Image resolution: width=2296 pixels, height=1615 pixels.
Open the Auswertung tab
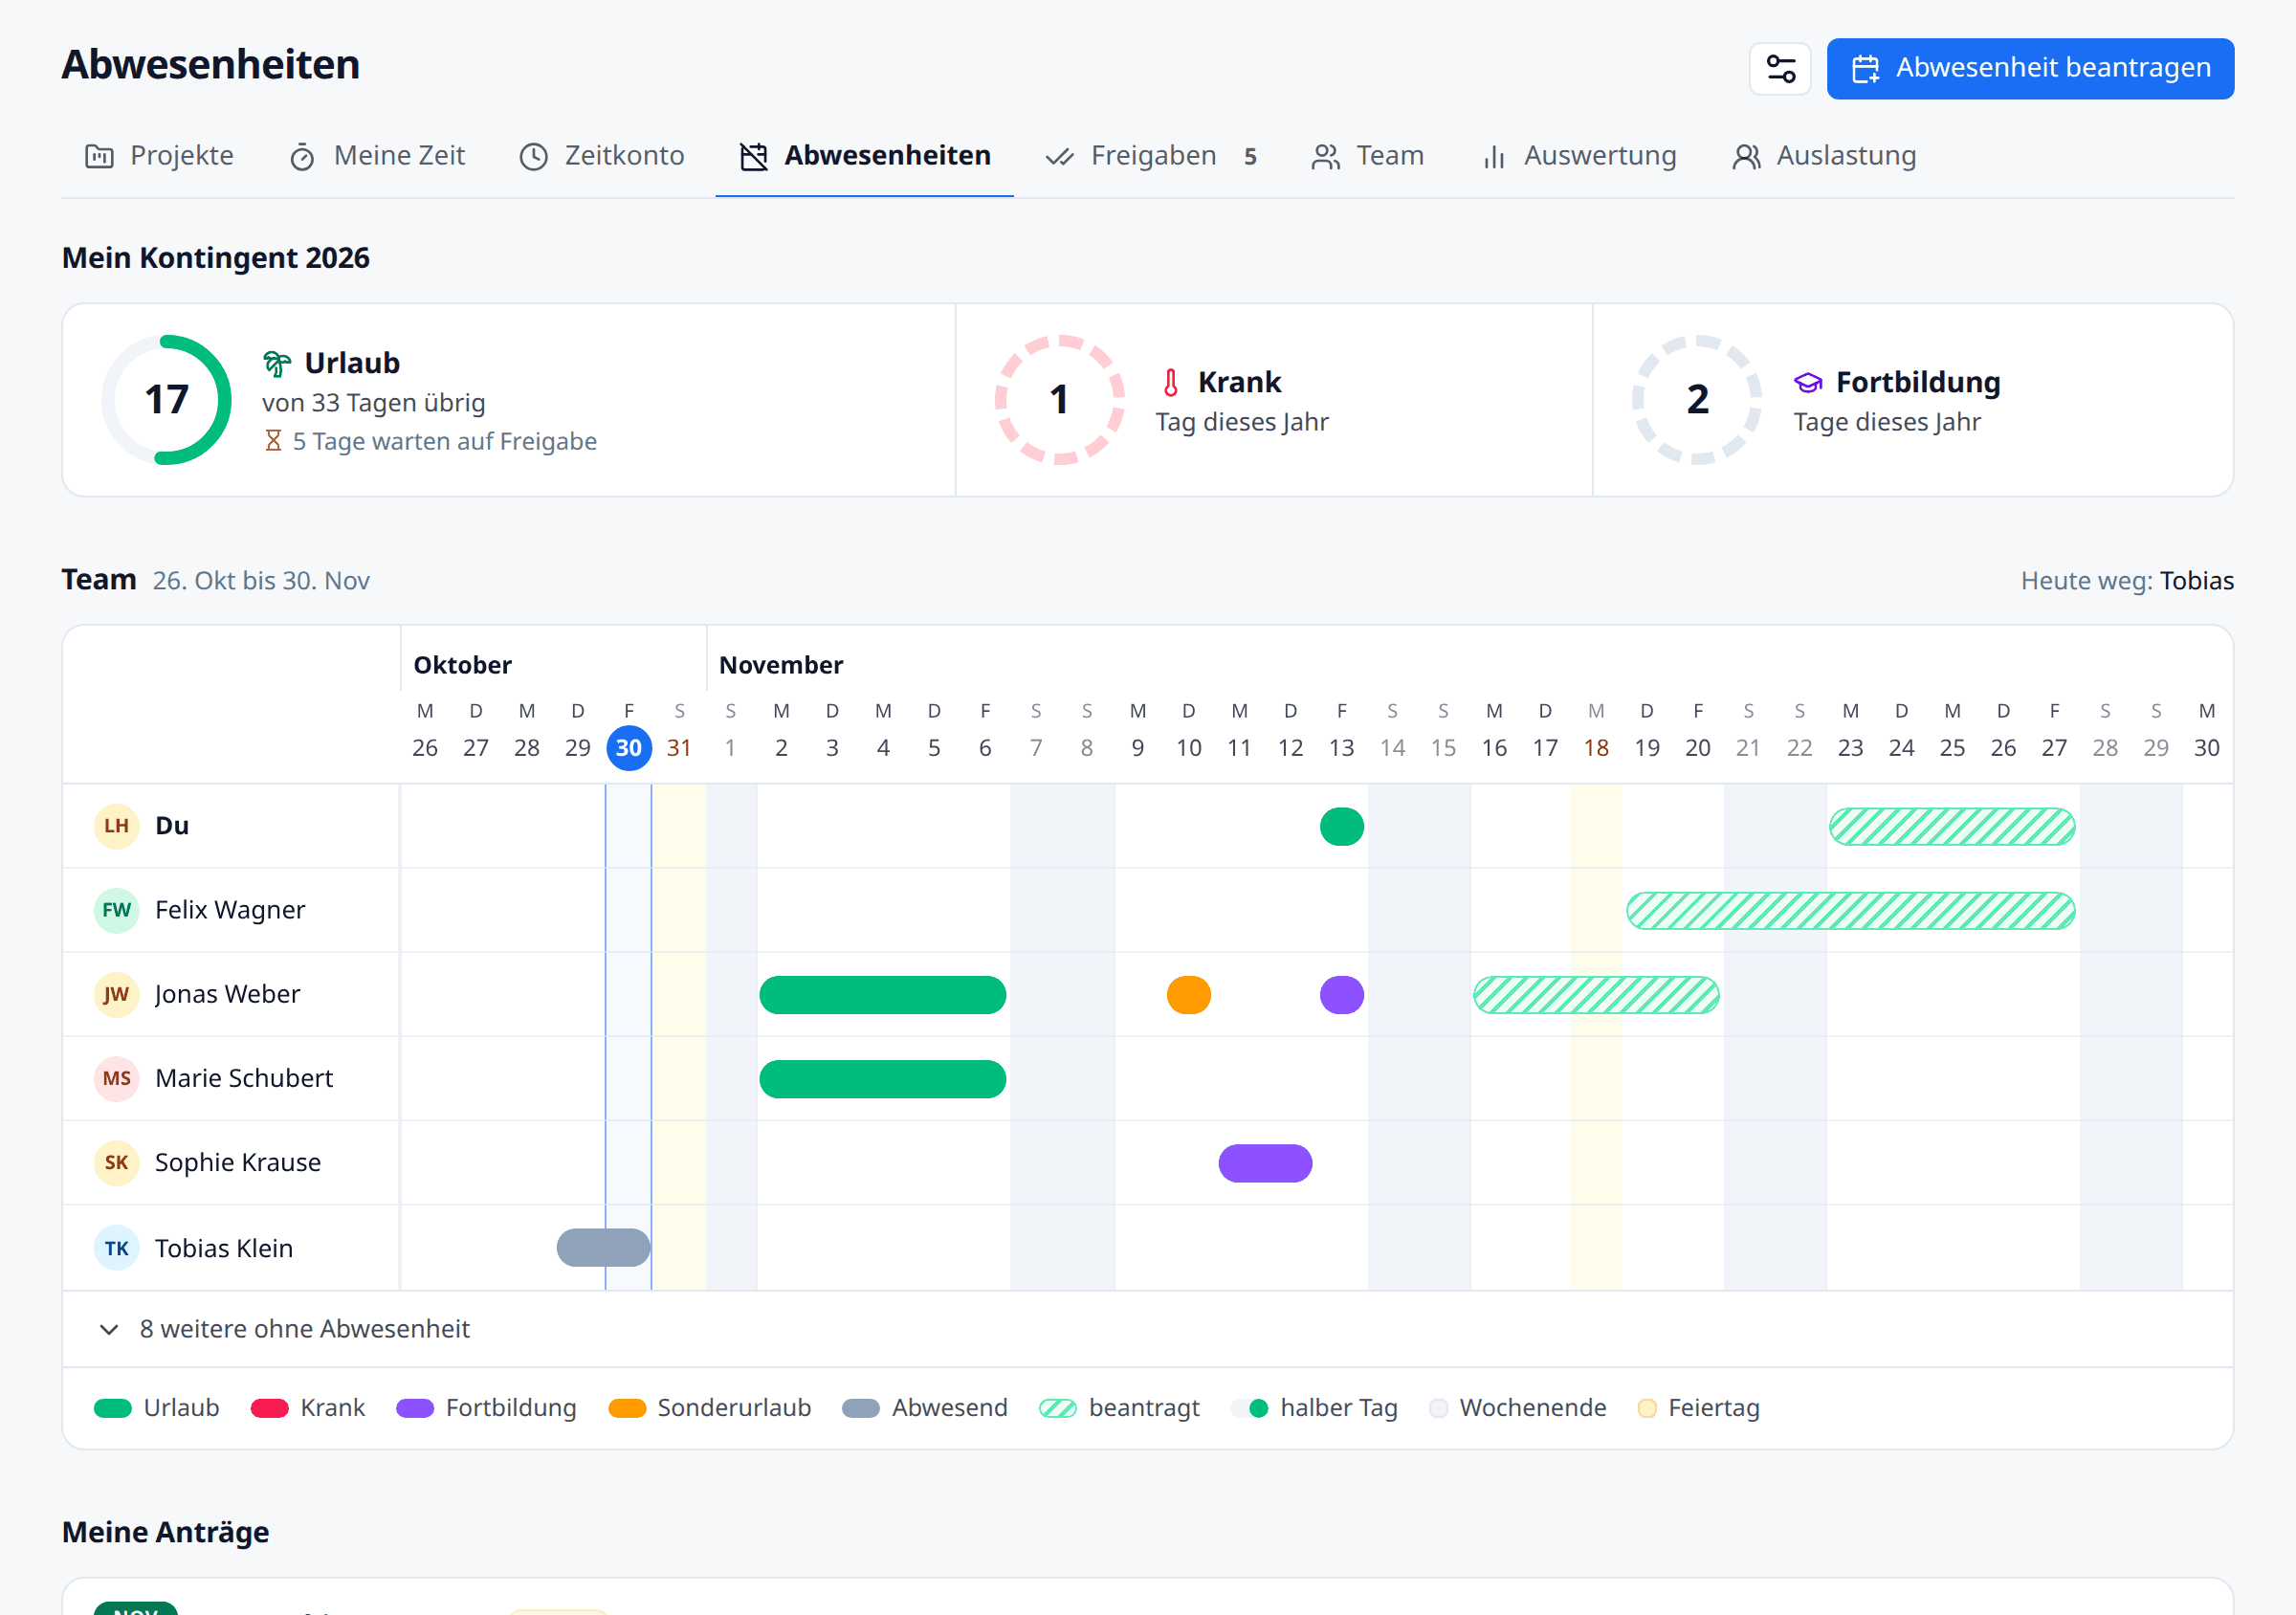click(1579, 156)
